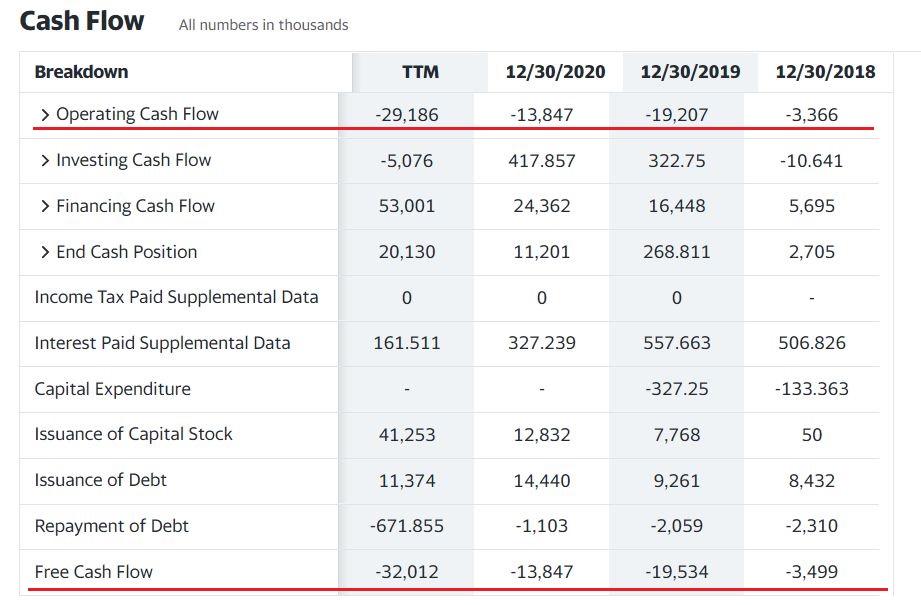
Task: Select the TTM column header
Action: click(x=420, y=72)
